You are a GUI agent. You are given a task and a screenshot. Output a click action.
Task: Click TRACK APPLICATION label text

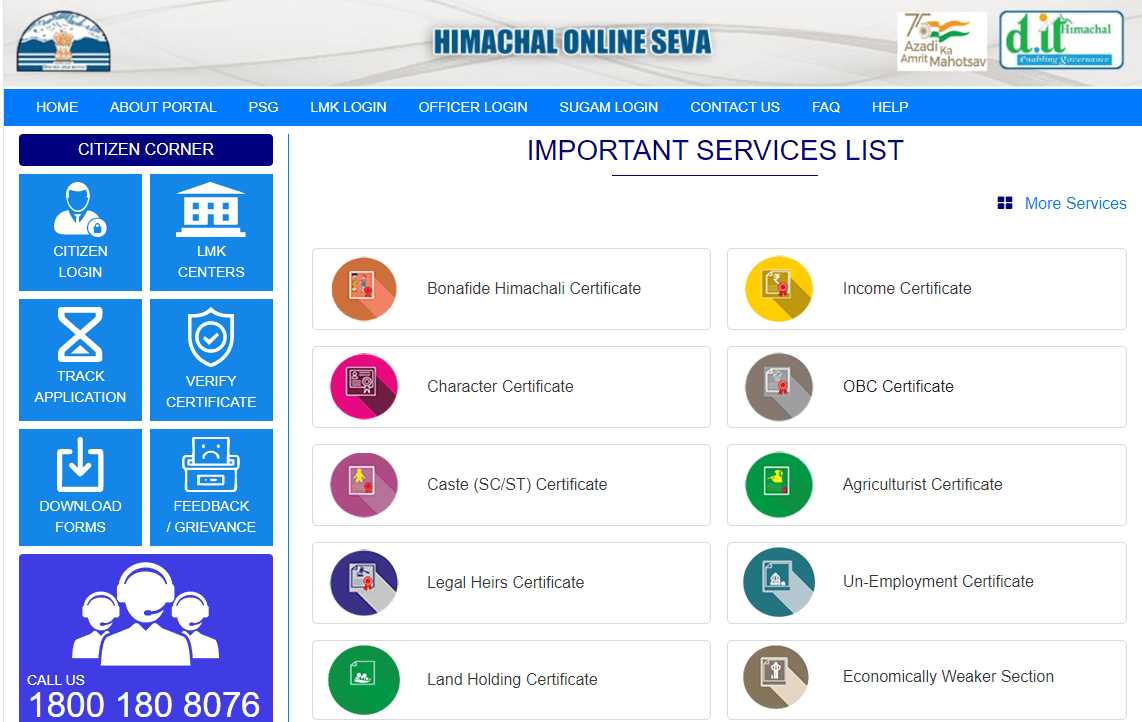point(80,387)
